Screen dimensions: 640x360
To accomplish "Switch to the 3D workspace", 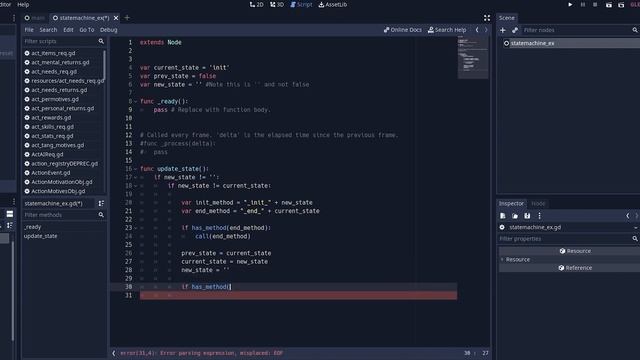I will (x=277, y=4).
